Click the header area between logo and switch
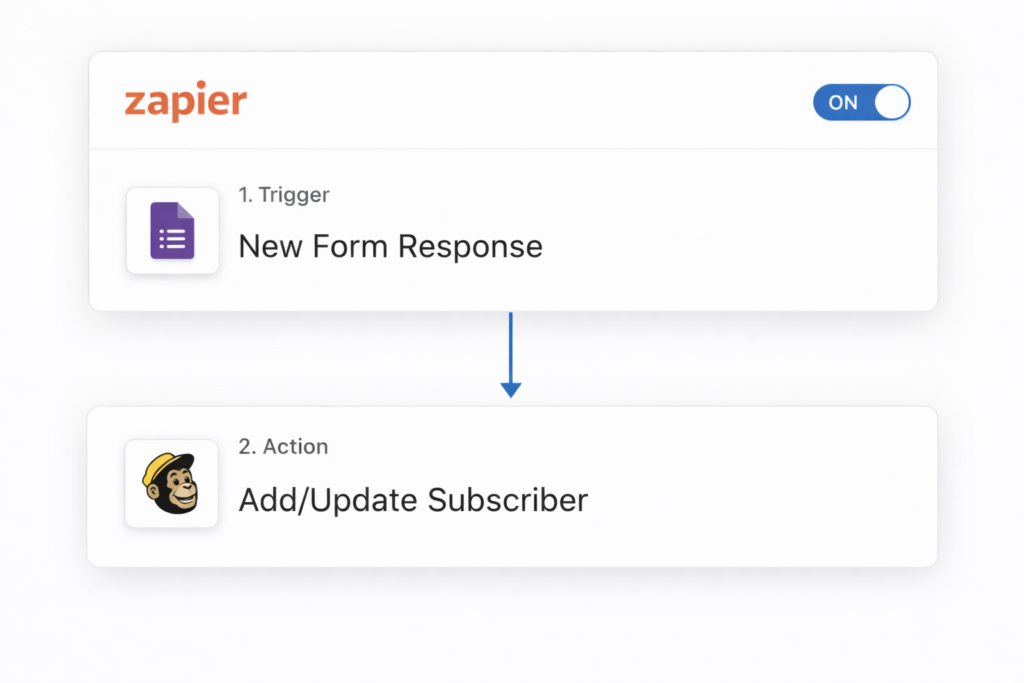Viewport: 1024px width, 683px height. click(530, 101)
